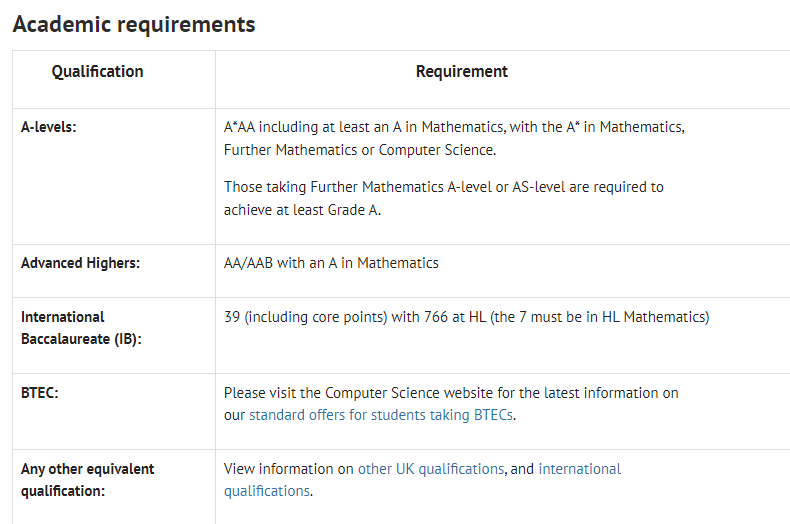The height and width of the screenshot is (524, 790).
Task: Click the Academic requirements heading
Action: coord(134,24)
